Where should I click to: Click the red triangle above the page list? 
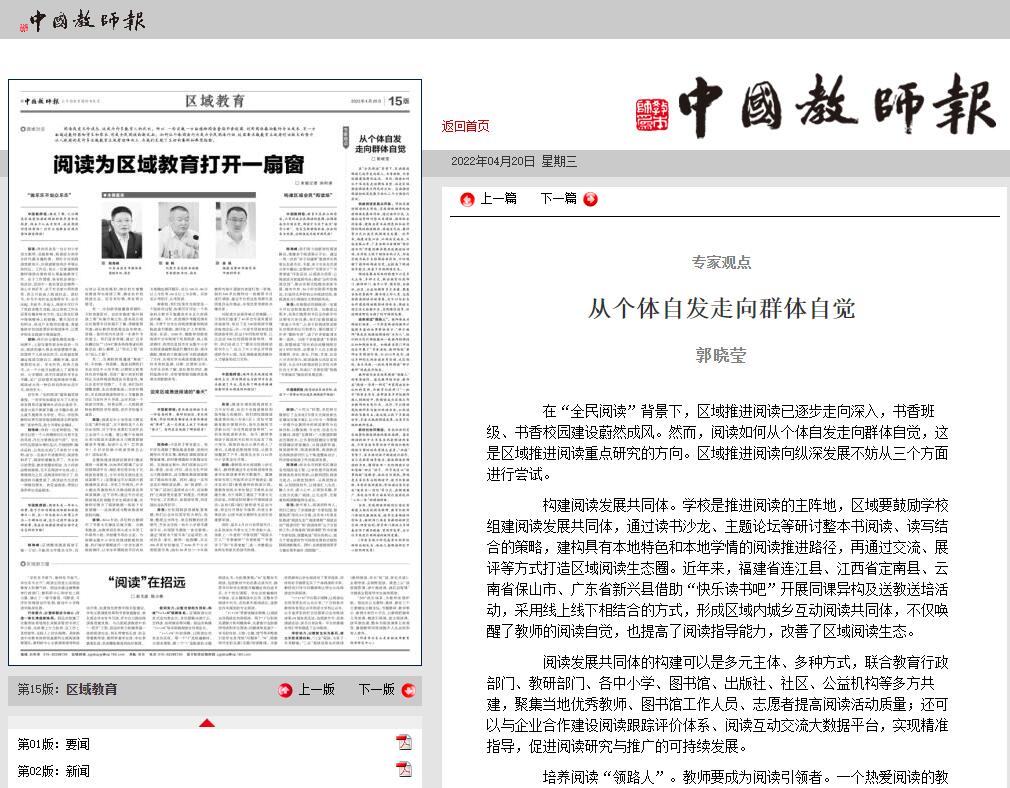point(207,723)
